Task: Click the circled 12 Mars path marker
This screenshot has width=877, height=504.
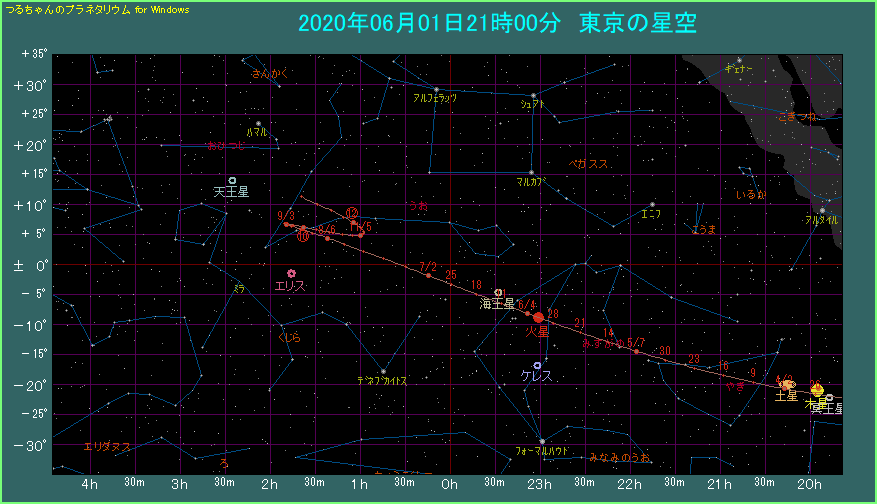Action: tap(351, 213)
